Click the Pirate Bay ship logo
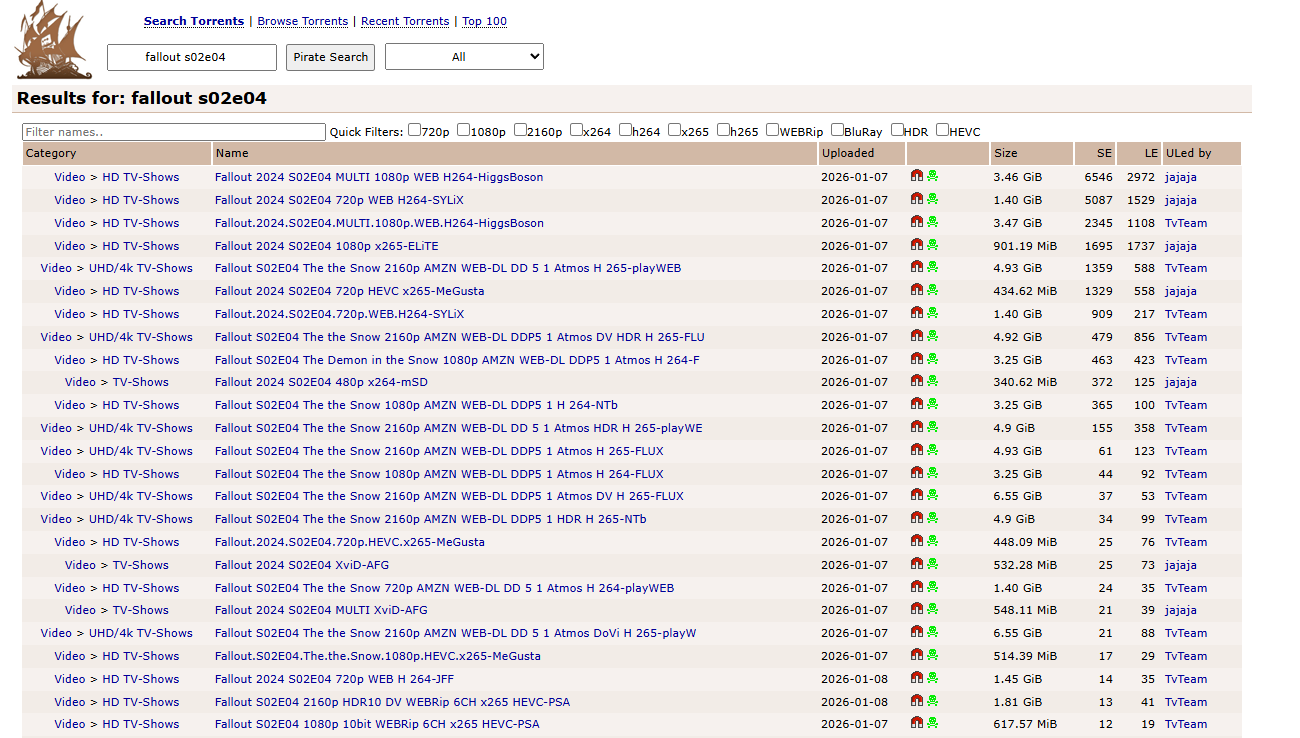The height and width of the screenshot is (738, 1300). point(53,40)
